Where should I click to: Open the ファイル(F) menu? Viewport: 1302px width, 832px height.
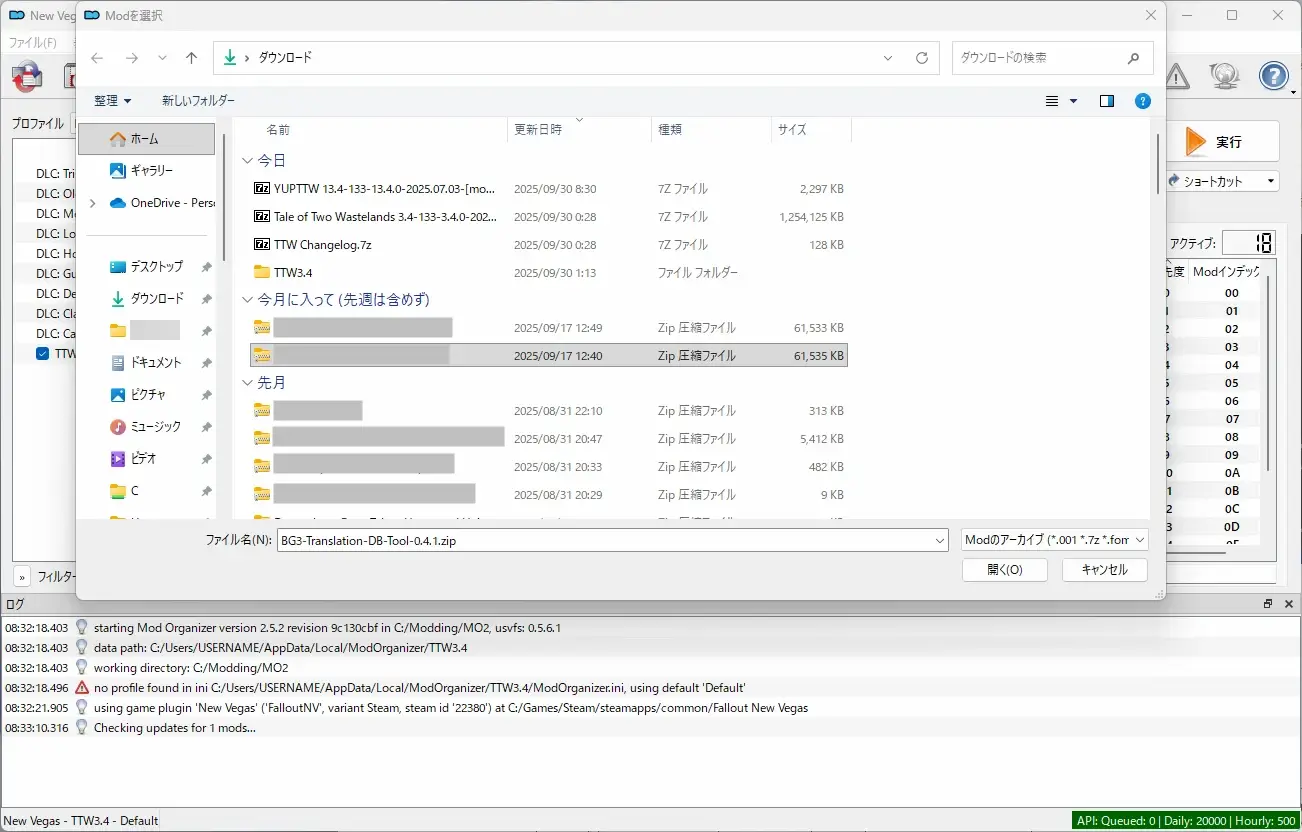click(x=32, y=43)
